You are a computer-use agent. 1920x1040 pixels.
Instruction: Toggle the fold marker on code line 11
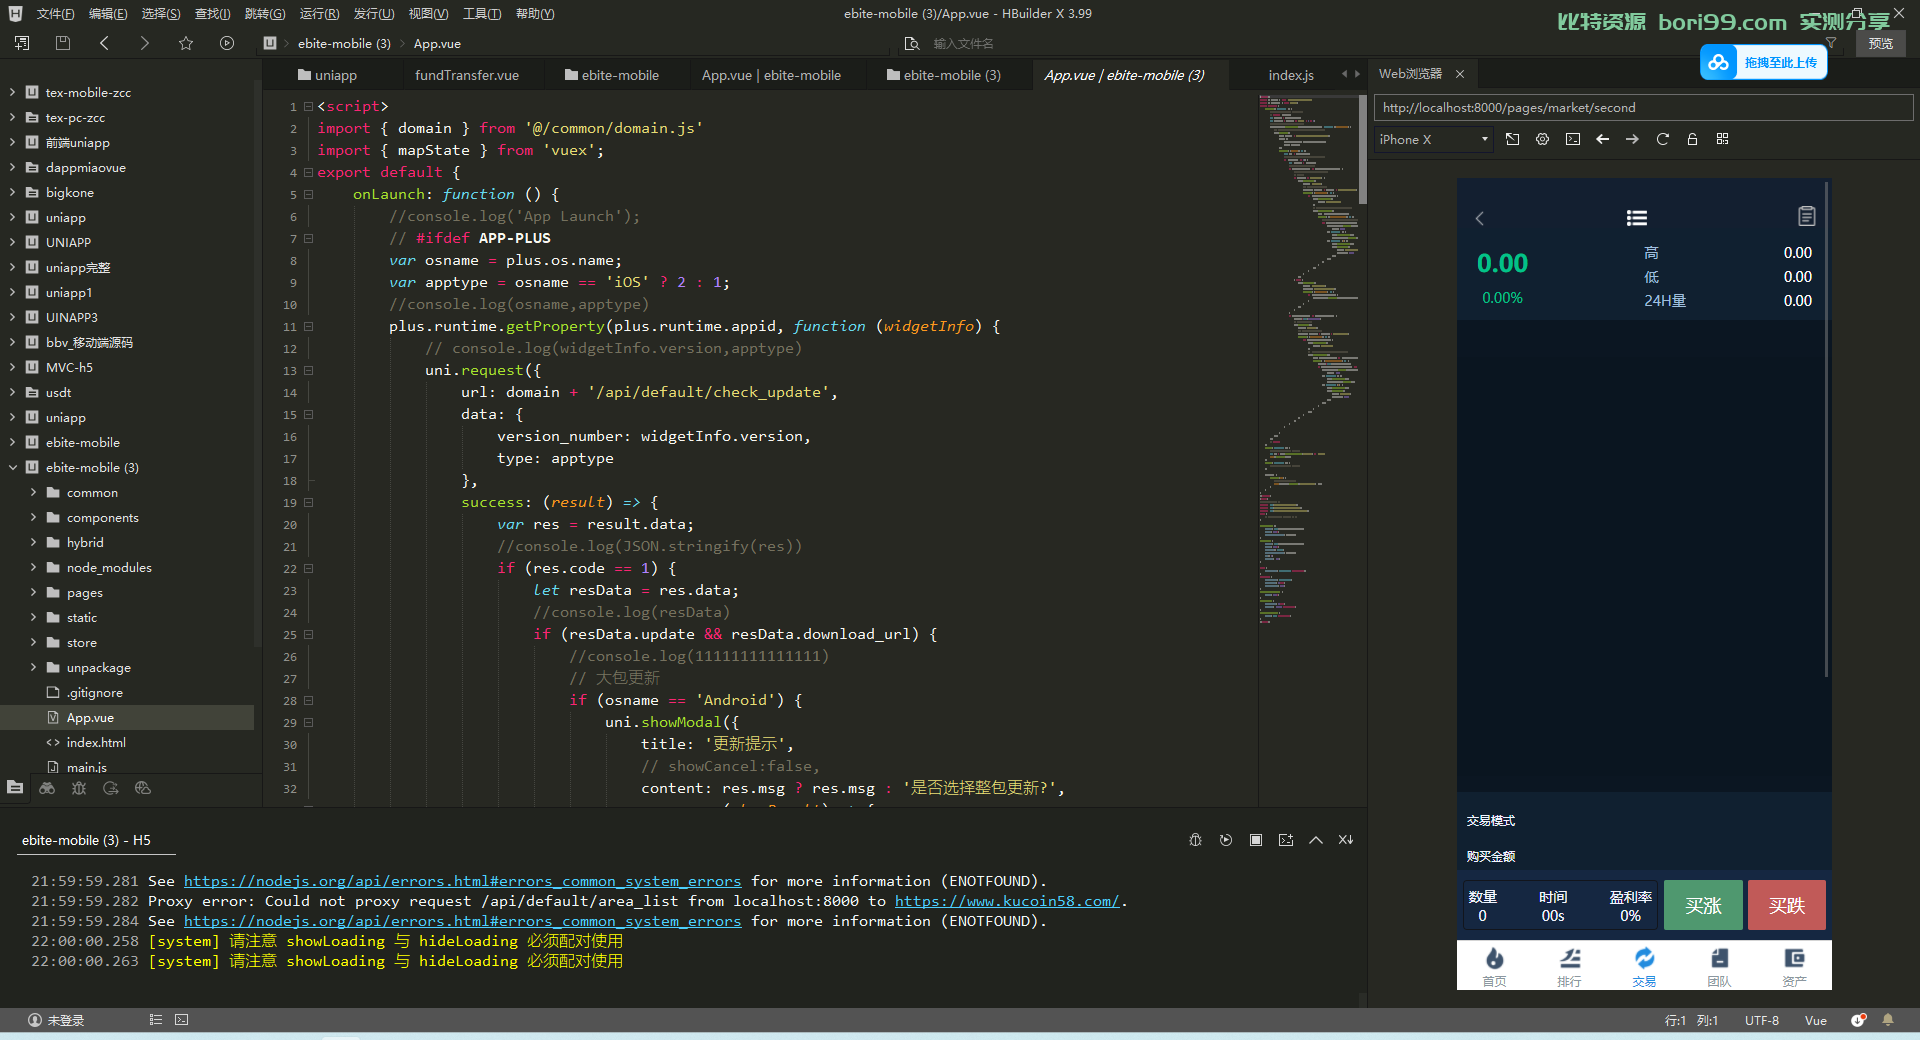click(x=309, y=326)
